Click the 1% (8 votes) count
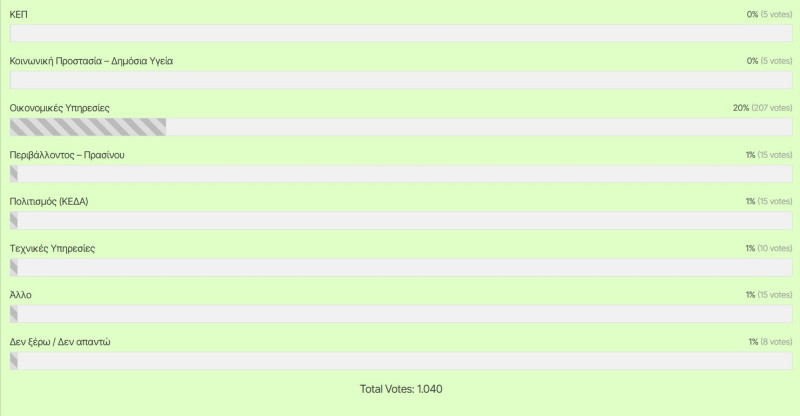 (x=770, y=342)
